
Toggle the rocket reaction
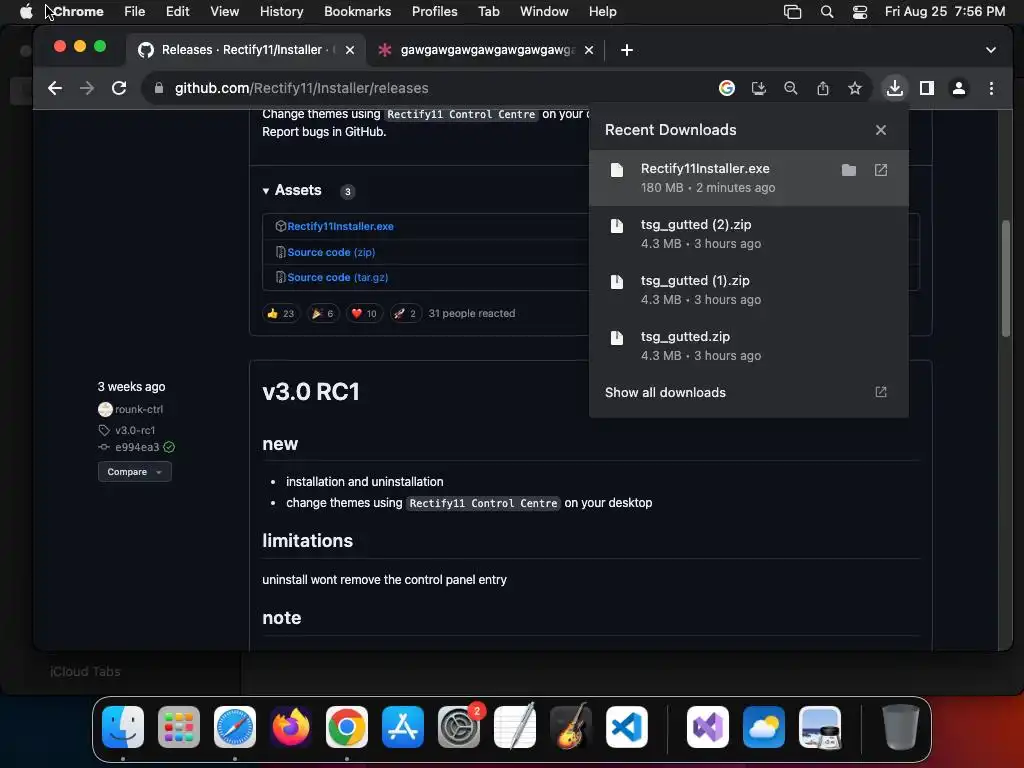(x=406, y=313)
